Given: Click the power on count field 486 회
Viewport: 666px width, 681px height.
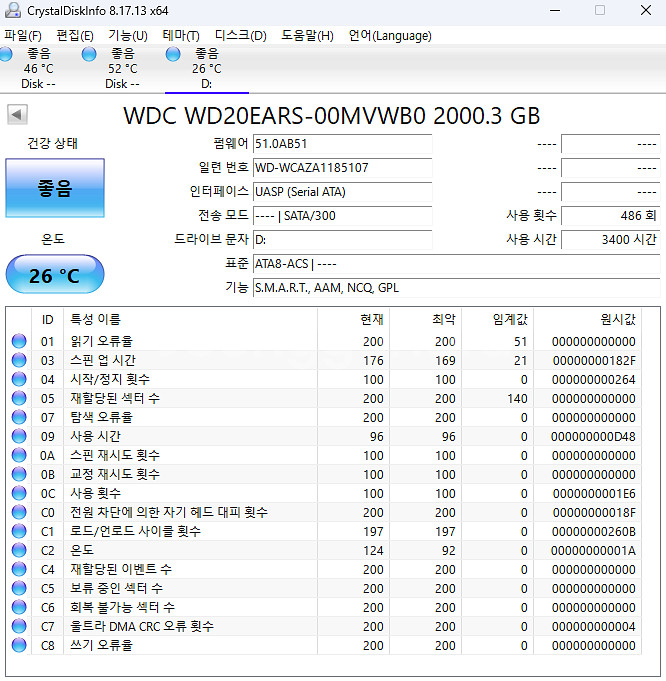Looking at the screenshot, I should pyautogui.click(x=610, y=215).
